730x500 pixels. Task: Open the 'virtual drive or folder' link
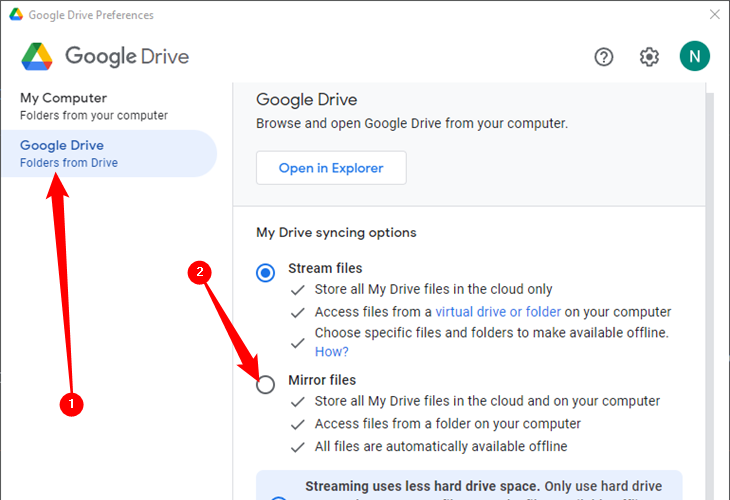coord(498,312)
